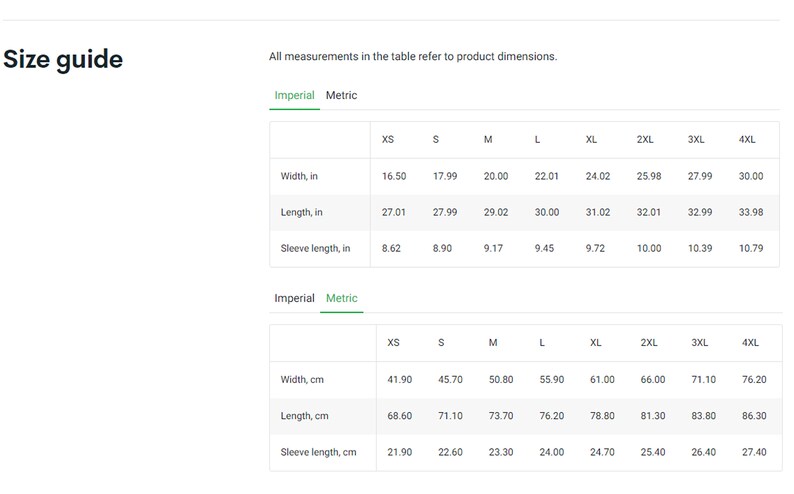The height and width of the screenshot is (494, 794).
Task: Click the 81.30 length value
Action: [x=653, y=416]
